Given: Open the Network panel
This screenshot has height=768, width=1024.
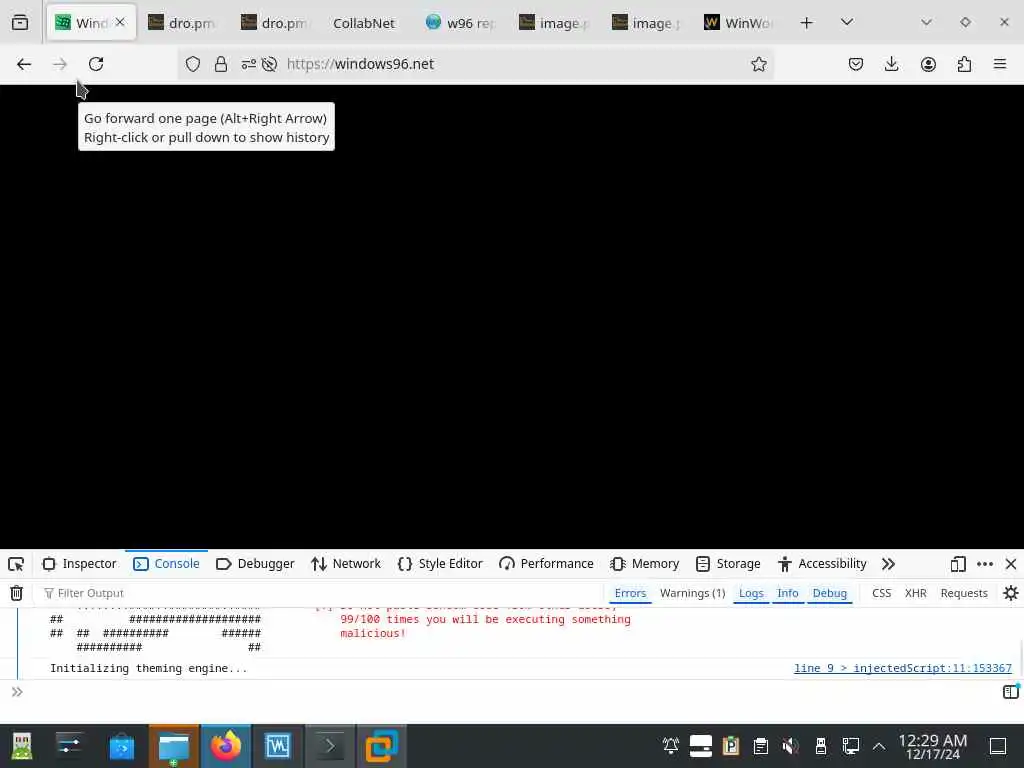Looking at the screenshot, I should [x=345, y=564].
